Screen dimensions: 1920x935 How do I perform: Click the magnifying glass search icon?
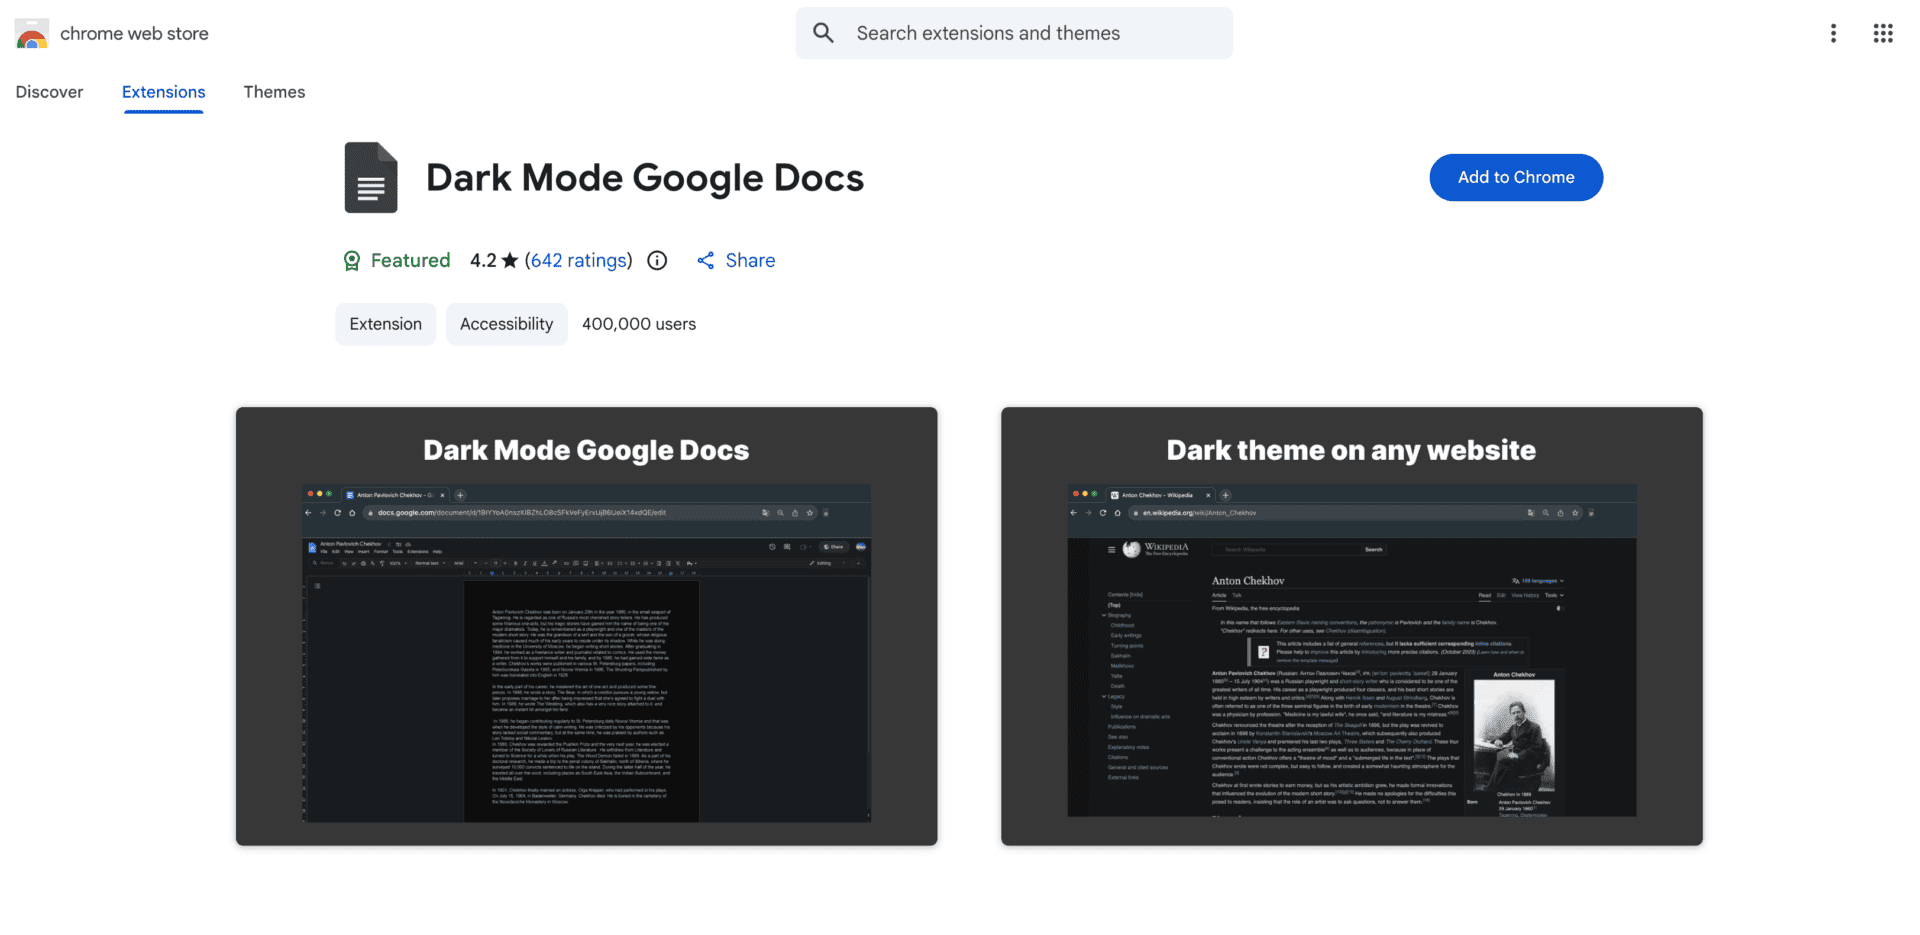(x=823, y=33)
